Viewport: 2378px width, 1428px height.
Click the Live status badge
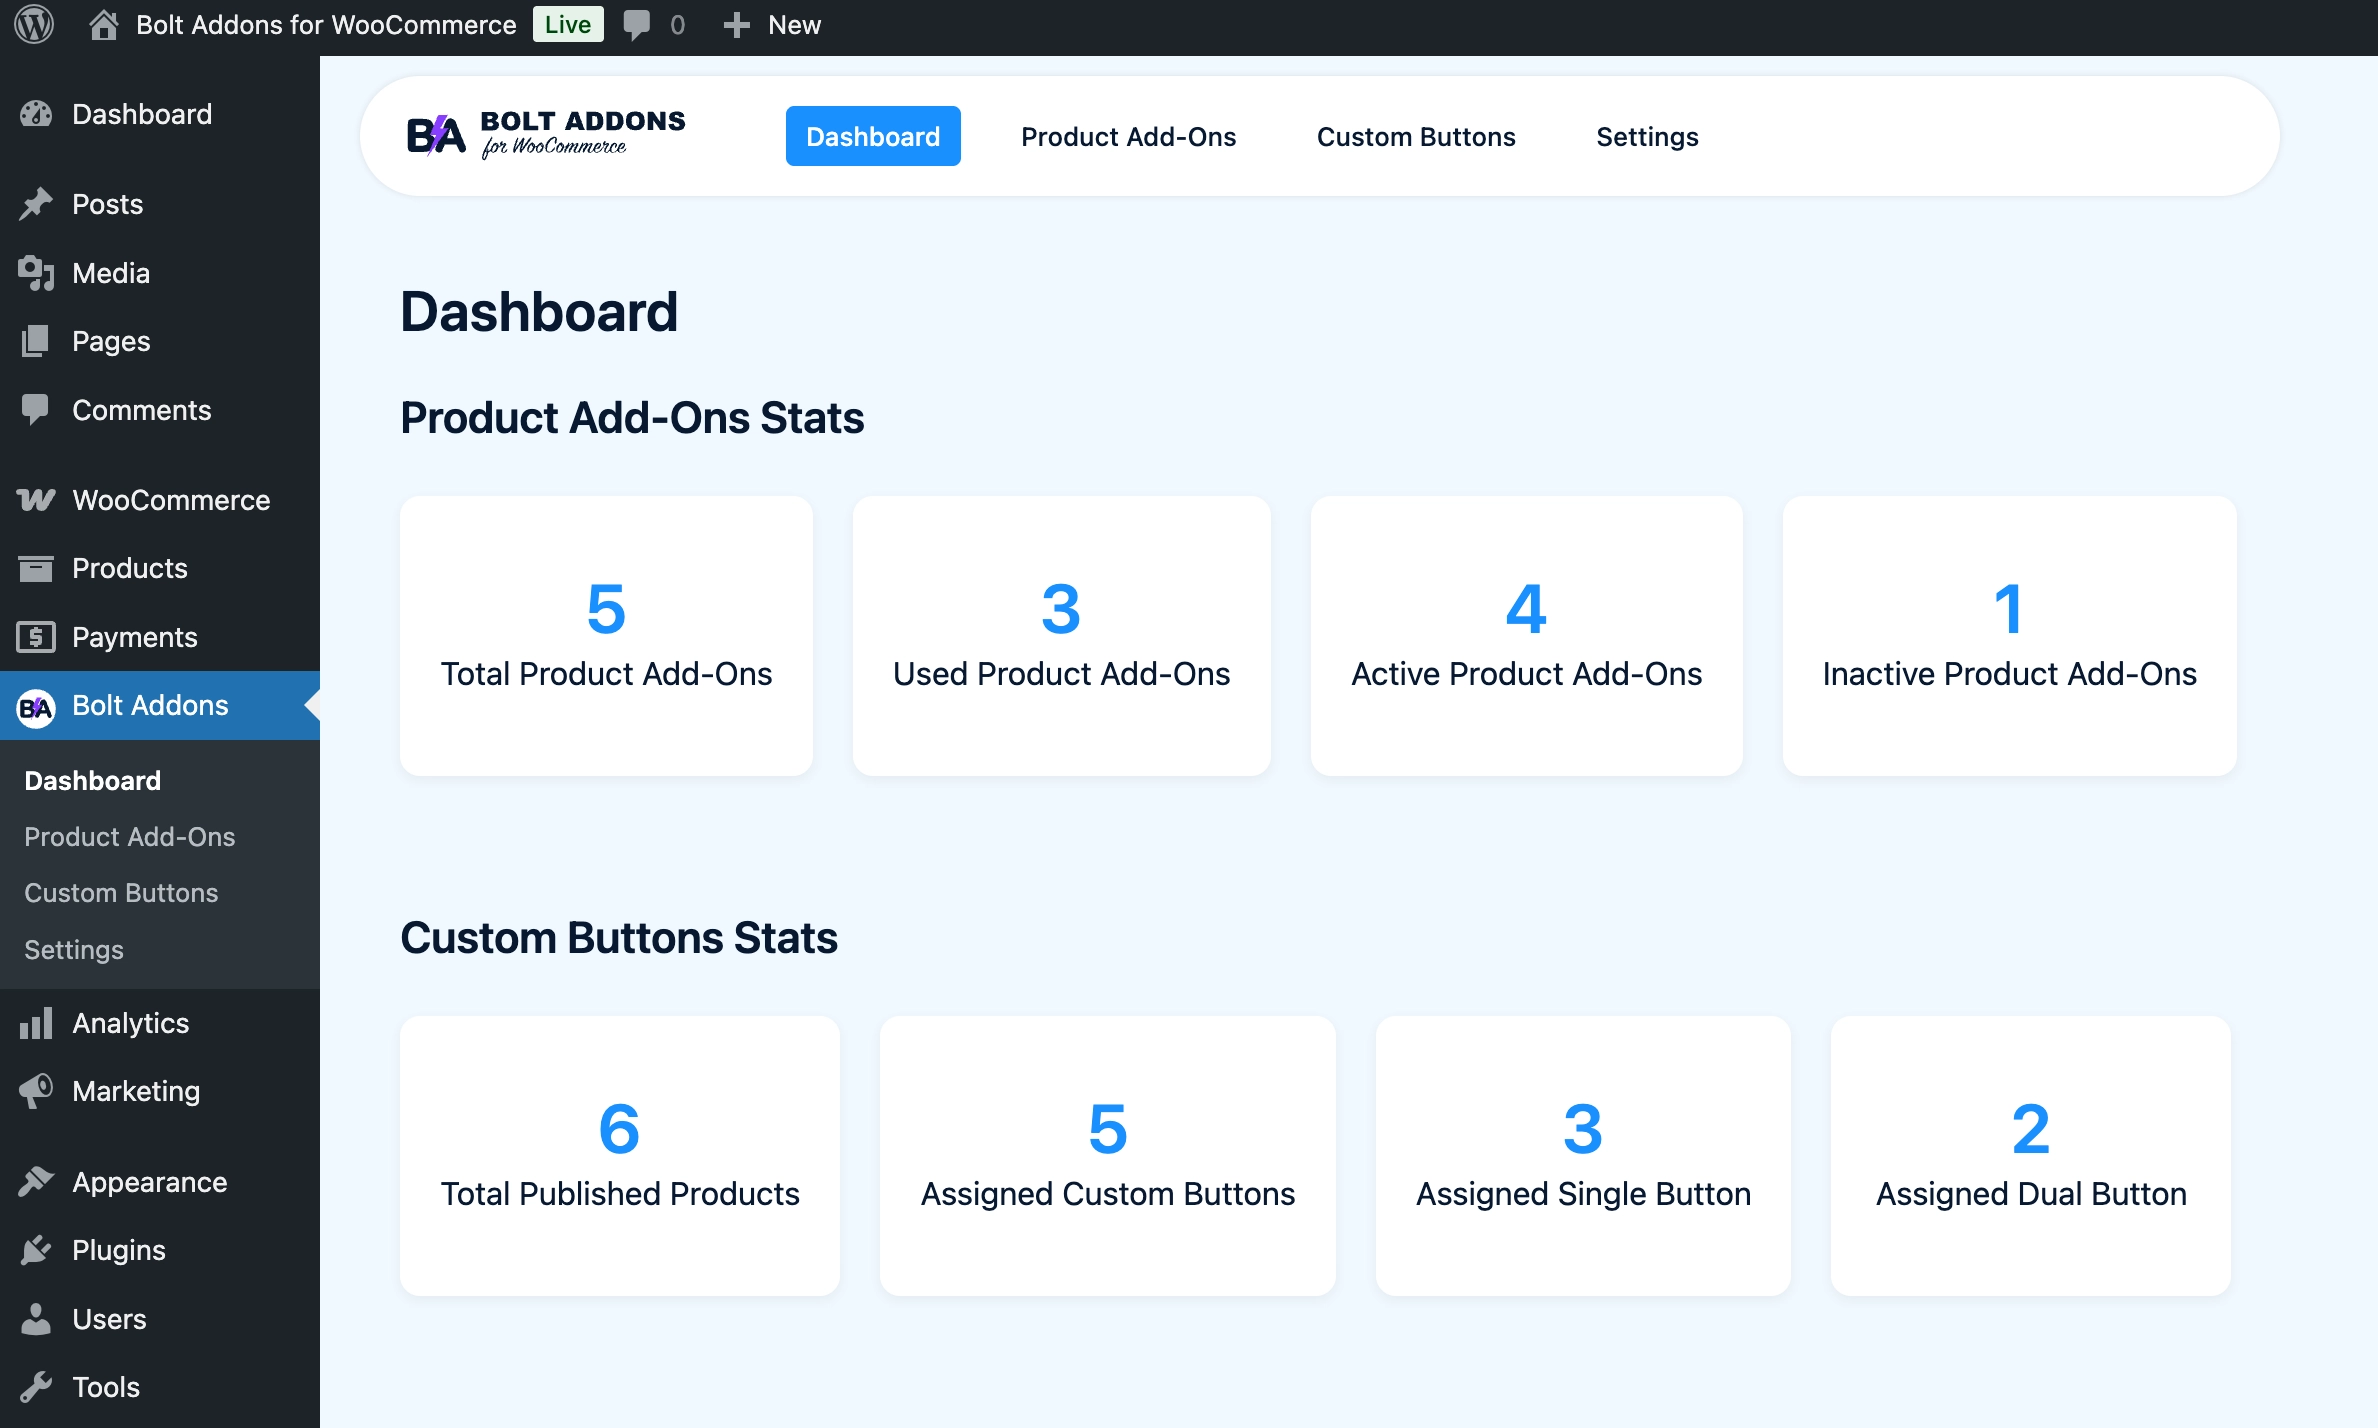[x=567, y=24]
